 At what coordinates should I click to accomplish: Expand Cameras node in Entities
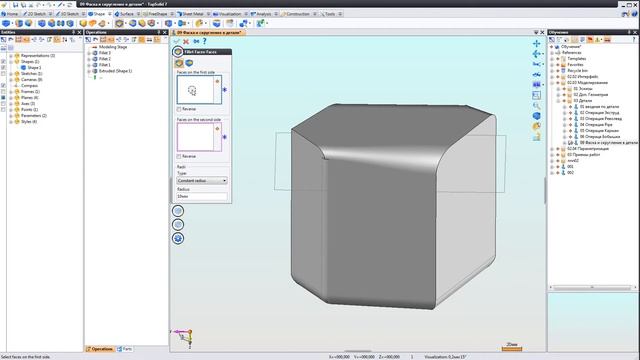click(11, 80)
